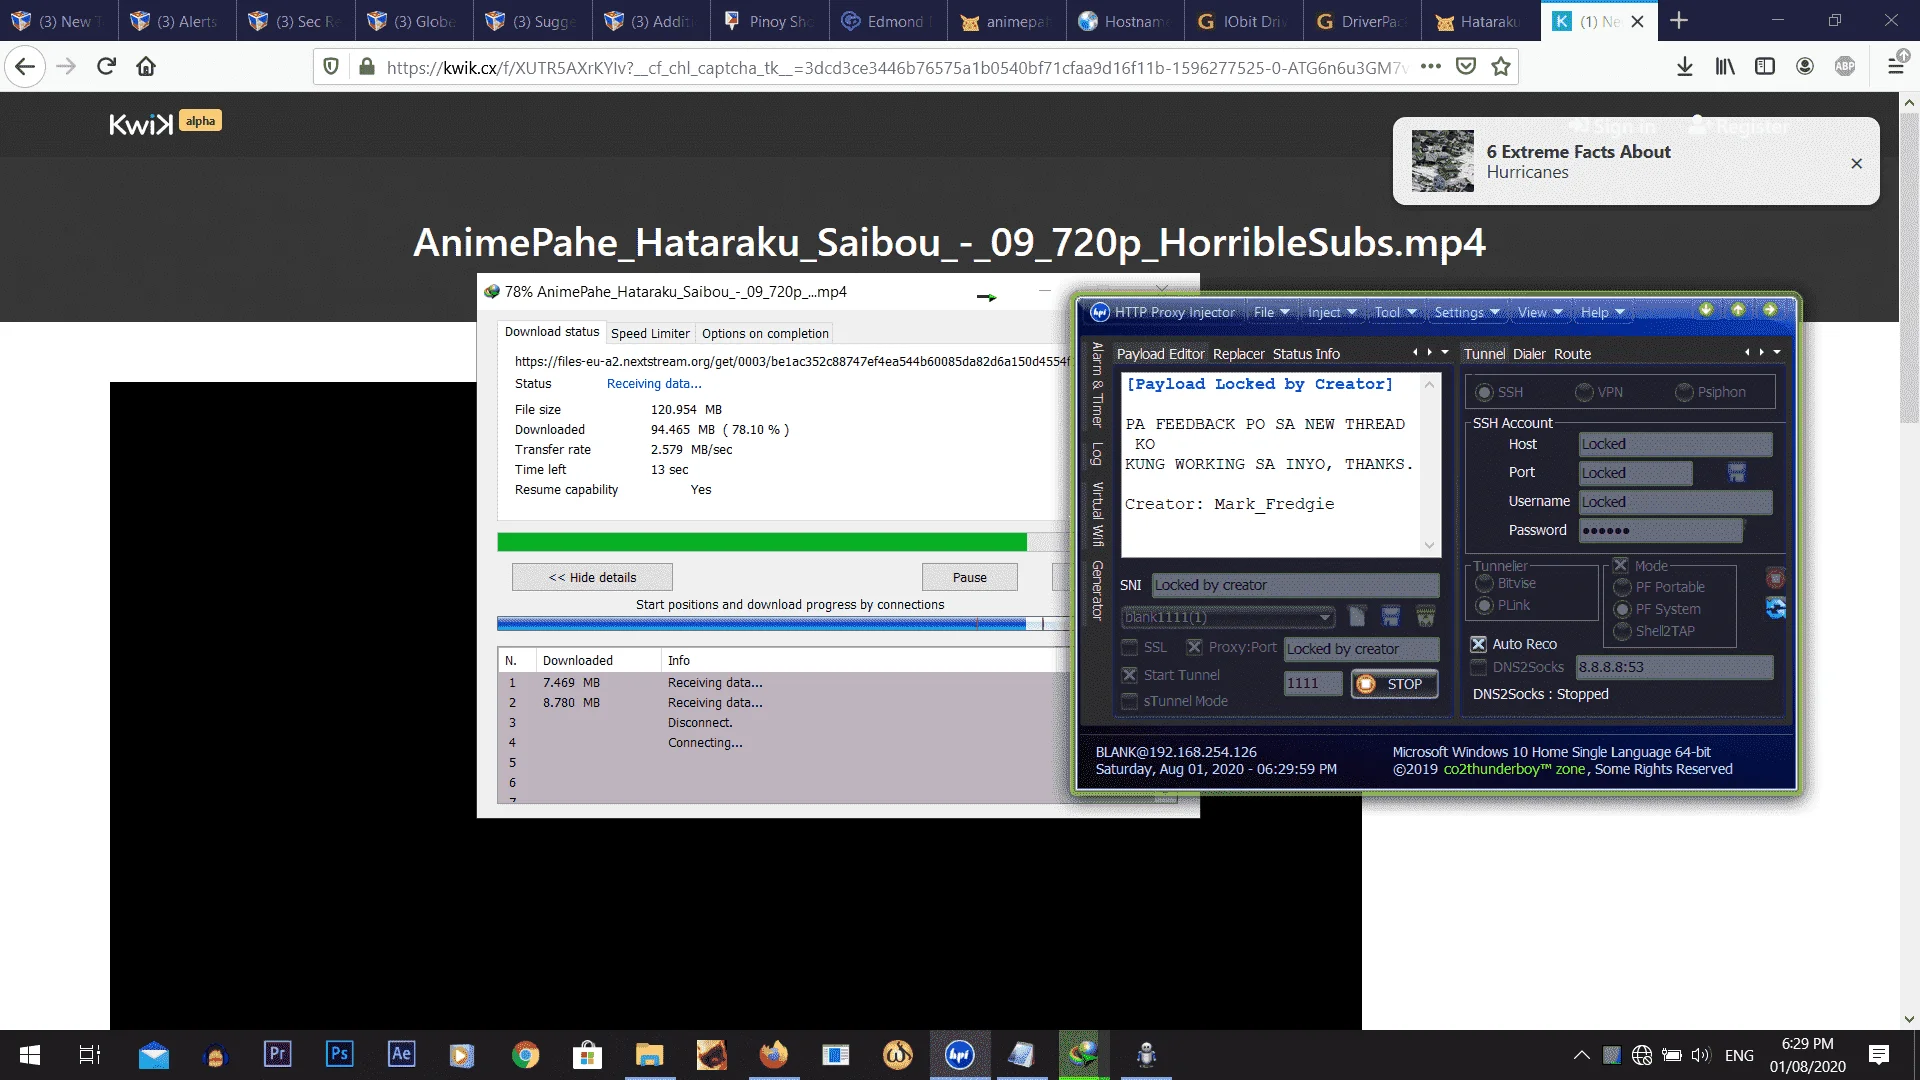This screenshot has width=1920, height=1080.
Task: Pause the download
Action: coord(969,577)
